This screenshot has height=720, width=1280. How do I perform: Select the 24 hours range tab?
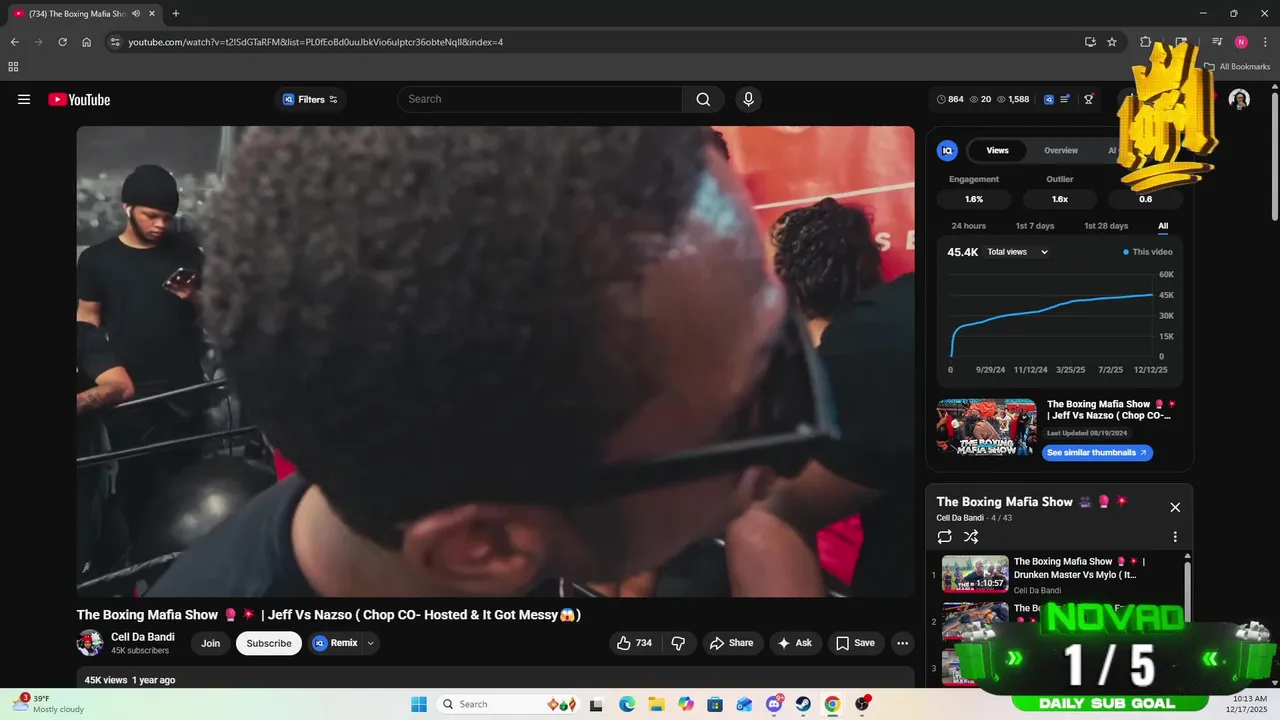coord(969,226)
